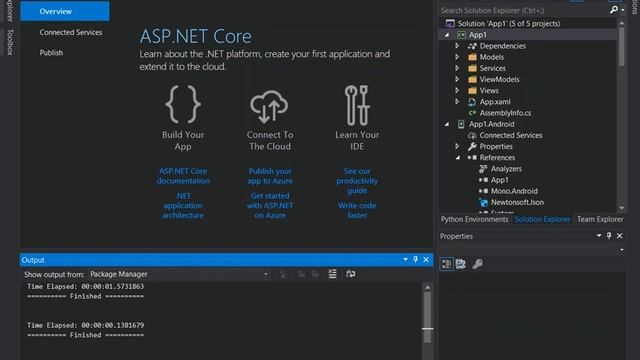This screenshot has width=640, height=360.
Task: Open Property Pages wrench icon
Action: click(x=477, y=264)
